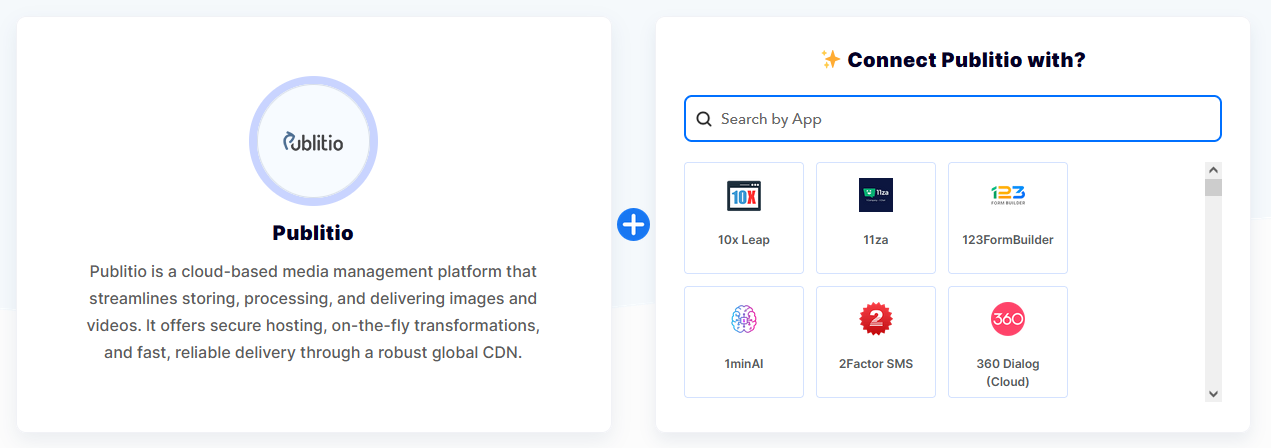Click the 10x Leap label
Screen dimensions: 1271x448
point(744,240)
